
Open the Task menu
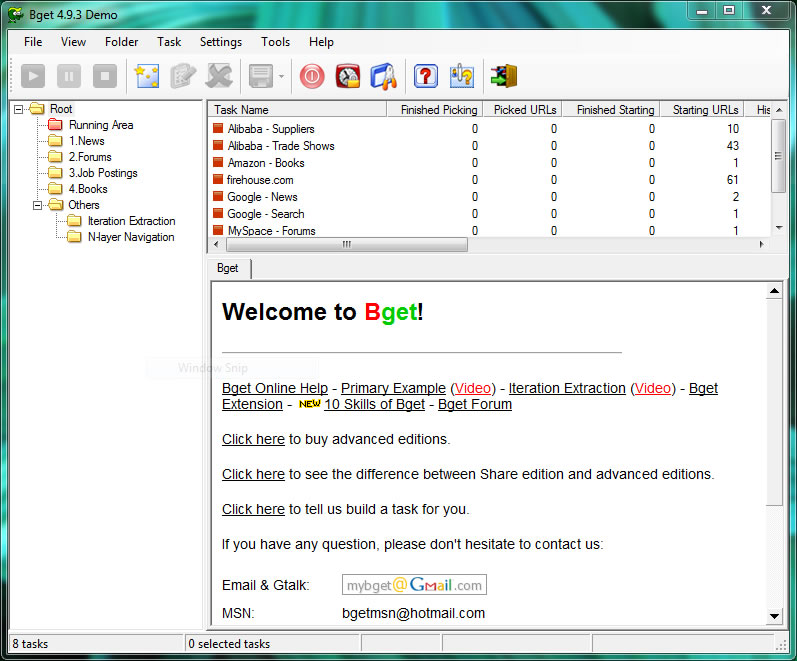[169, 42]
